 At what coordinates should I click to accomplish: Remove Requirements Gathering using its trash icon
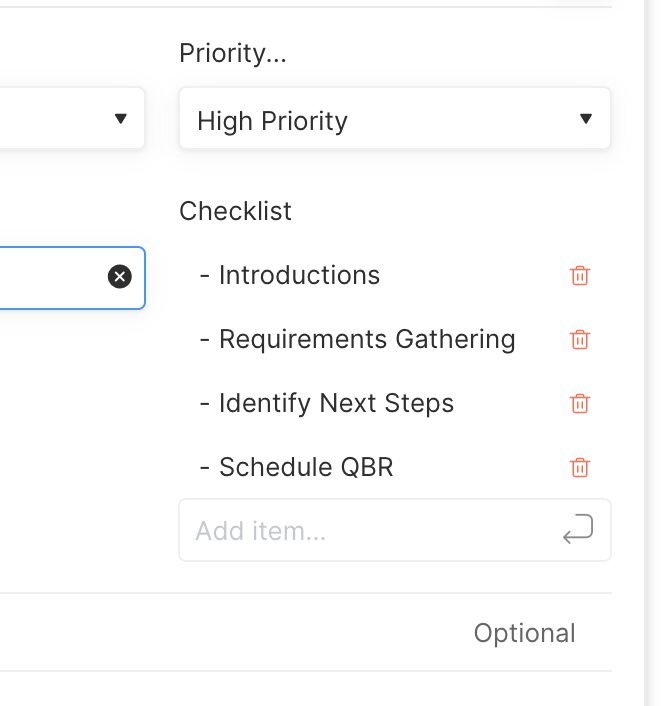[580, 339]
